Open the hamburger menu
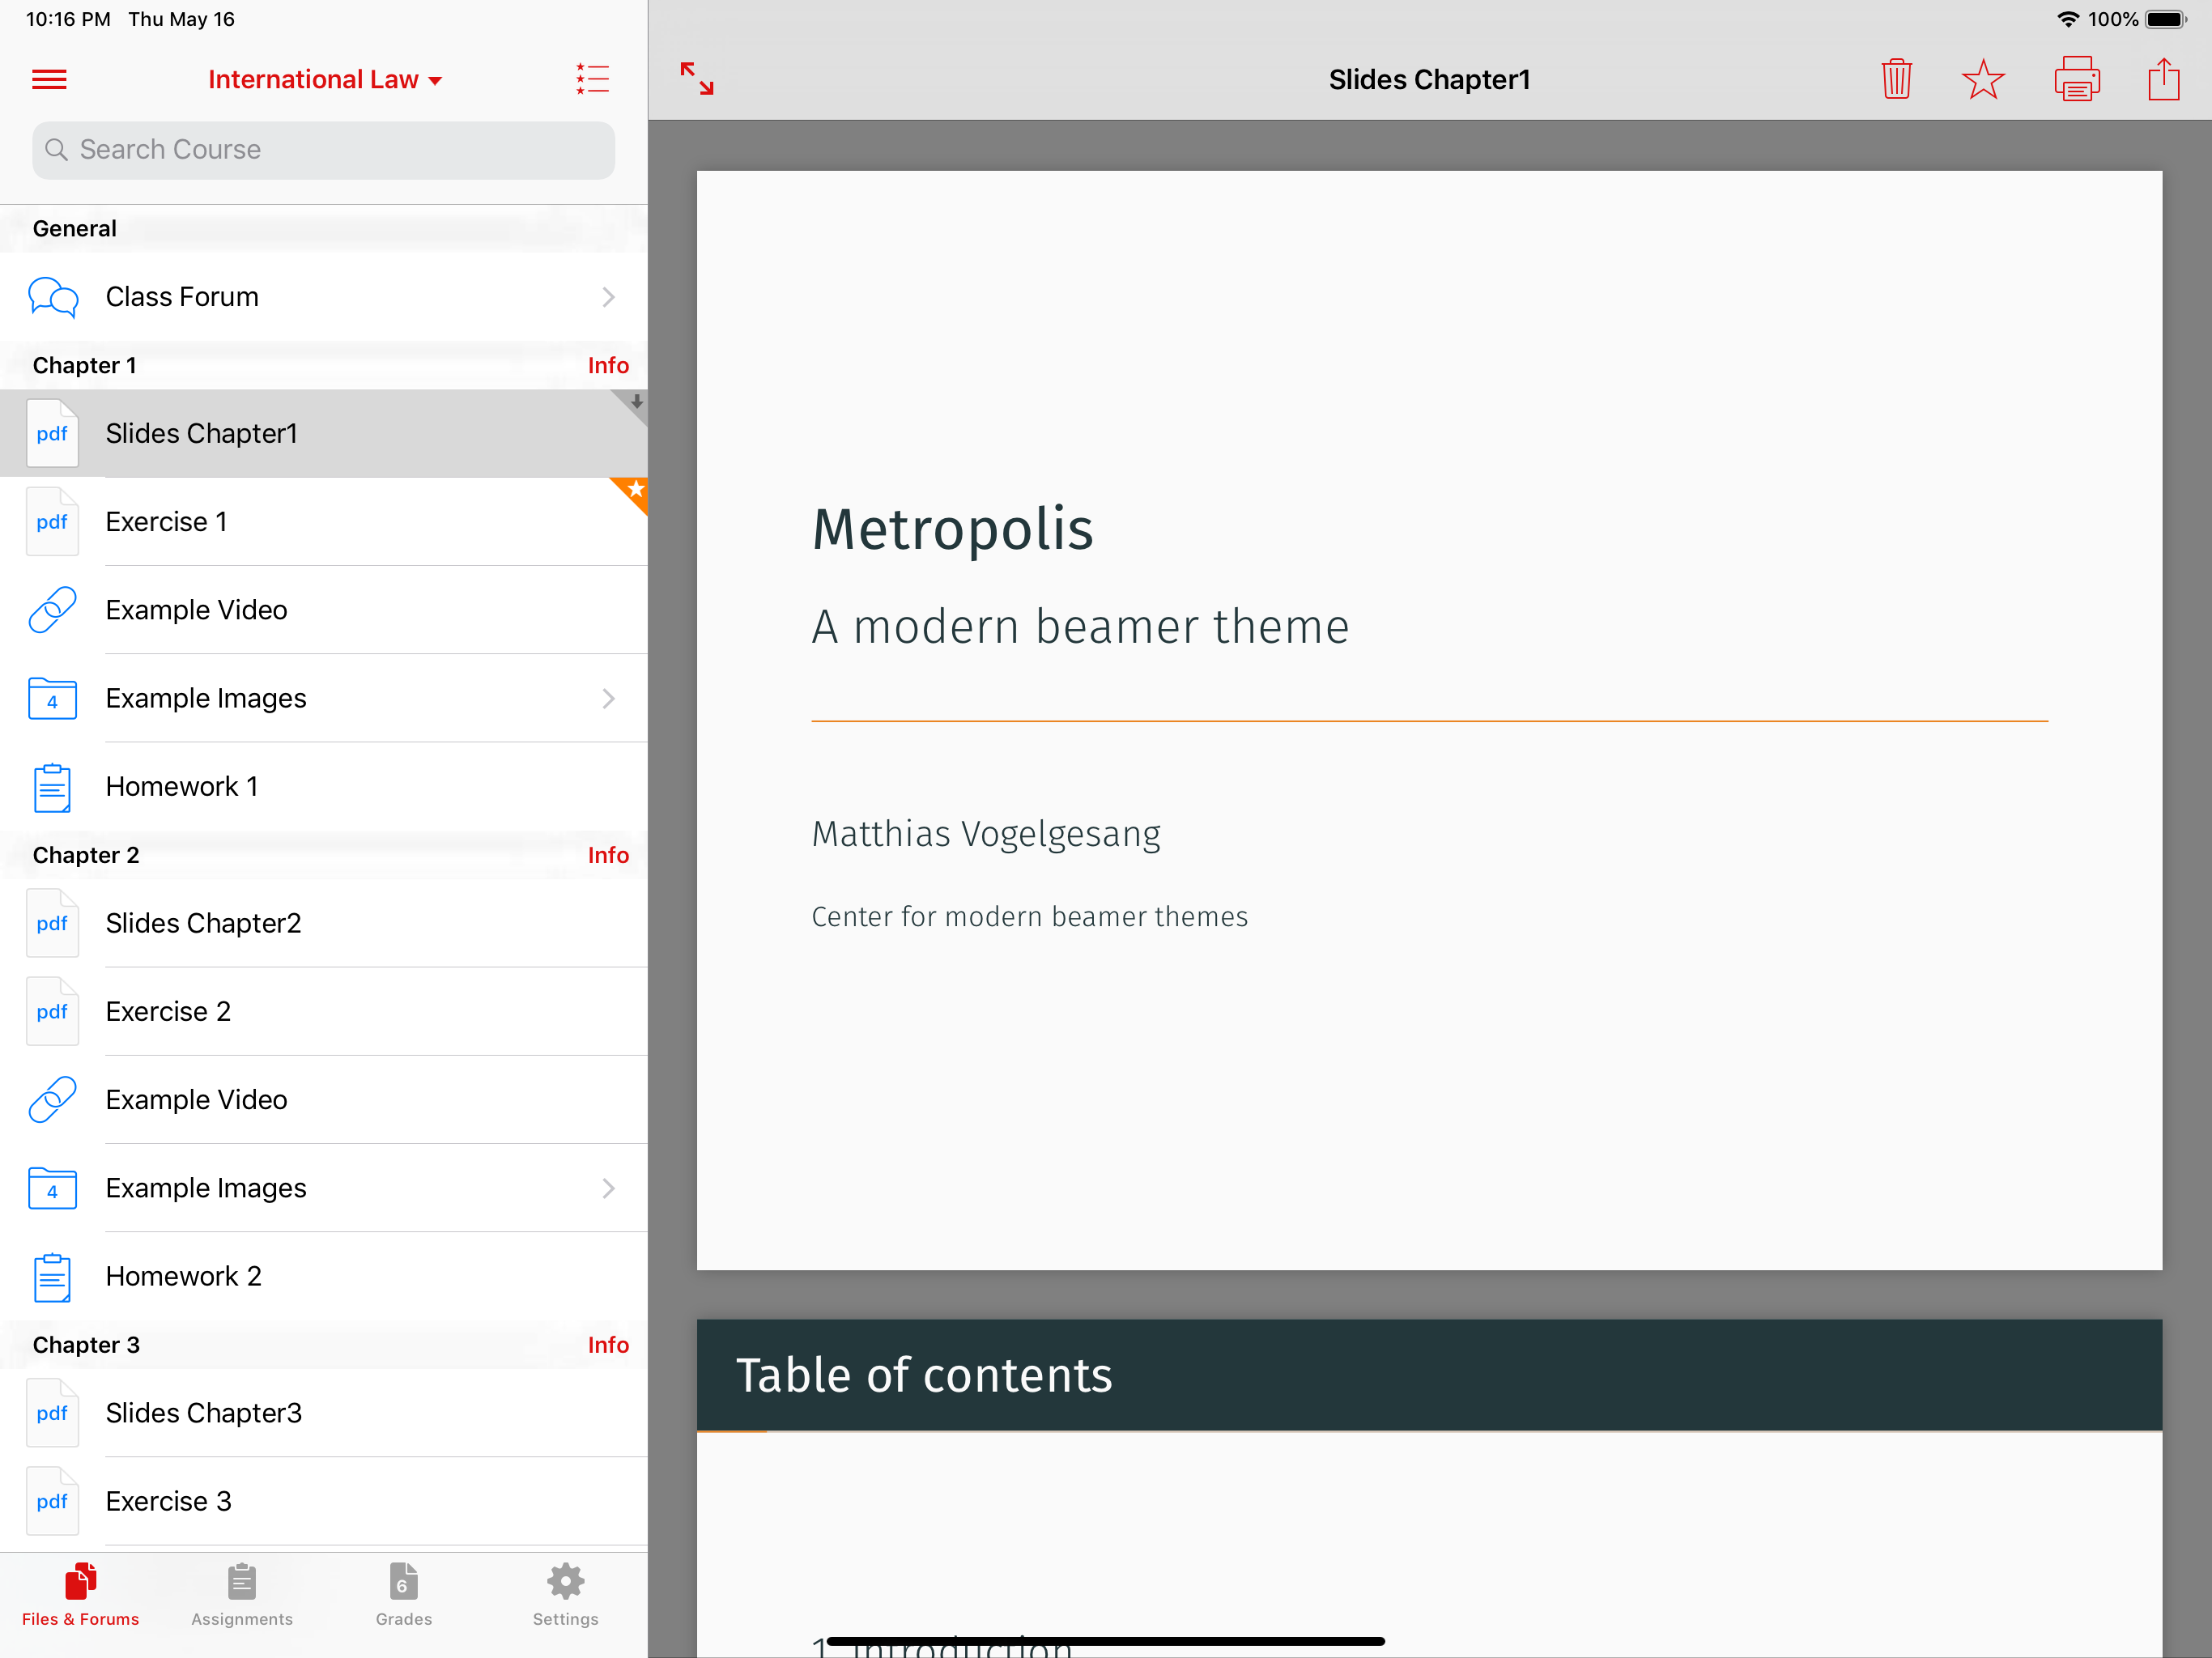 (49, 79)
